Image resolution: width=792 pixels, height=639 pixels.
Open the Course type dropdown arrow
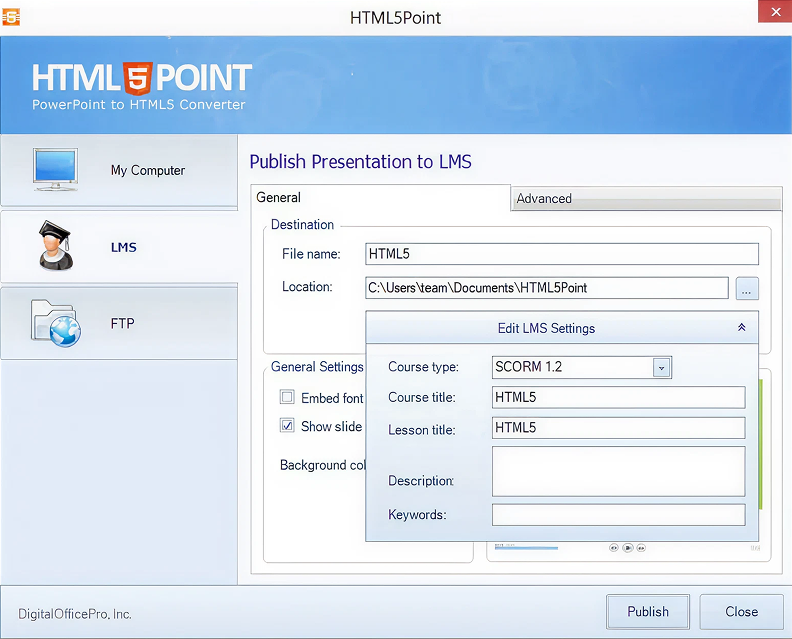click(661, 368)
